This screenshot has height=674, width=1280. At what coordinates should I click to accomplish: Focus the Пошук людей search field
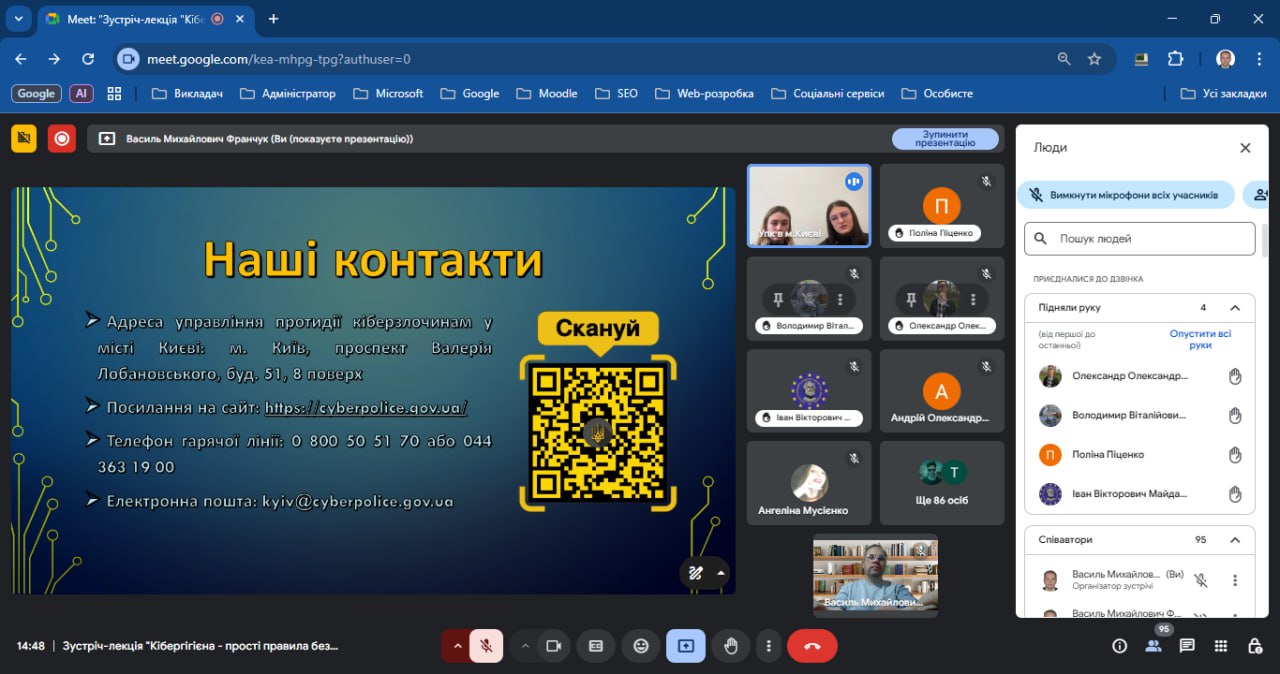(x=1139, y=239)
